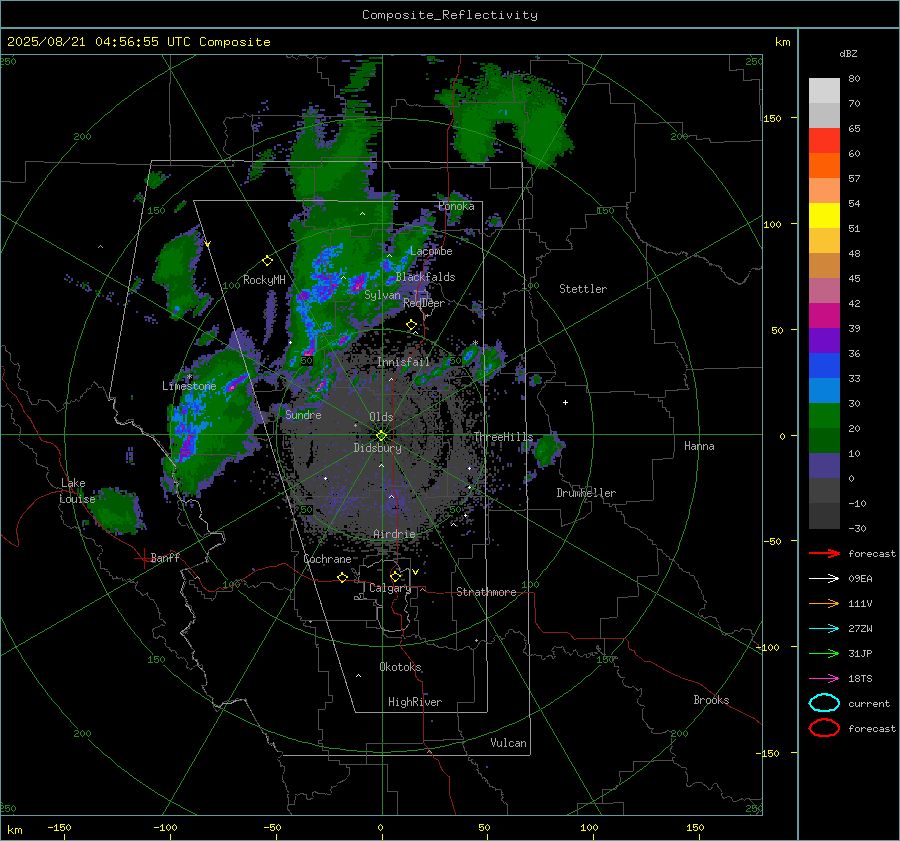
Task: Click the yellow diamond marker below Cochrane
Action: point(342,577)
